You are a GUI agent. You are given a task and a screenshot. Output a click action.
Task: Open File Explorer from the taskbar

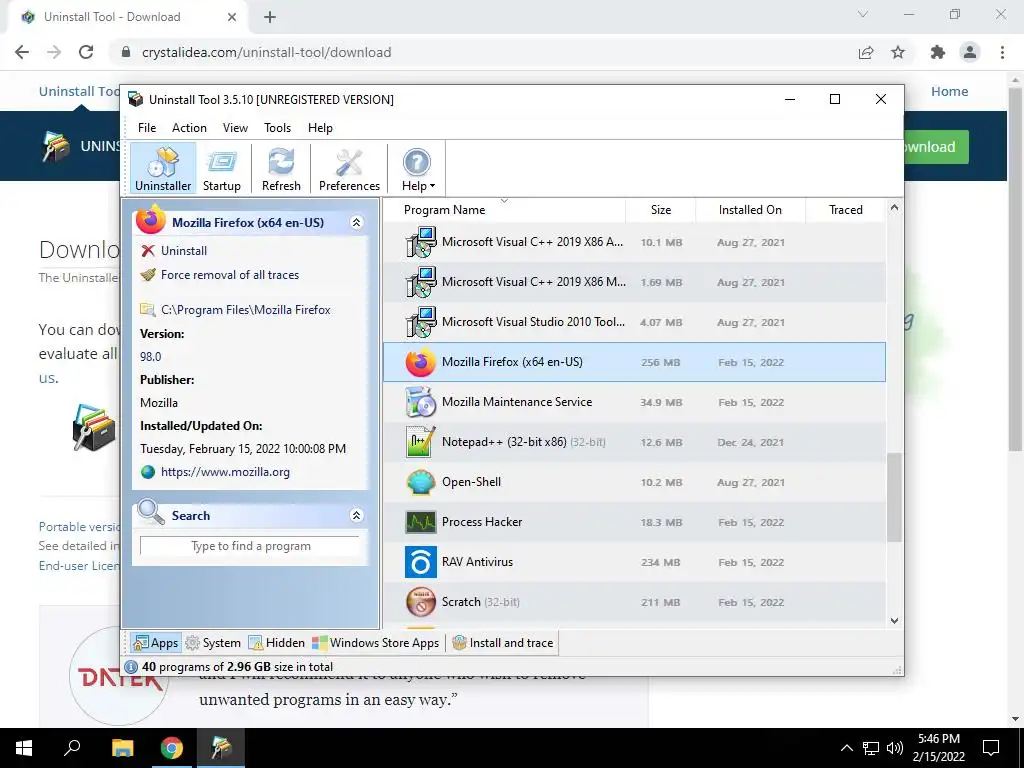(x=122, y=748)
